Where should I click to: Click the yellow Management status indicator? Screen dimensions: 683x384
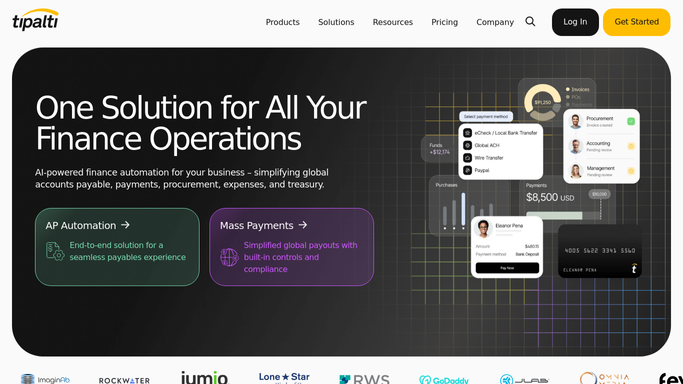(x=631, y=171)
